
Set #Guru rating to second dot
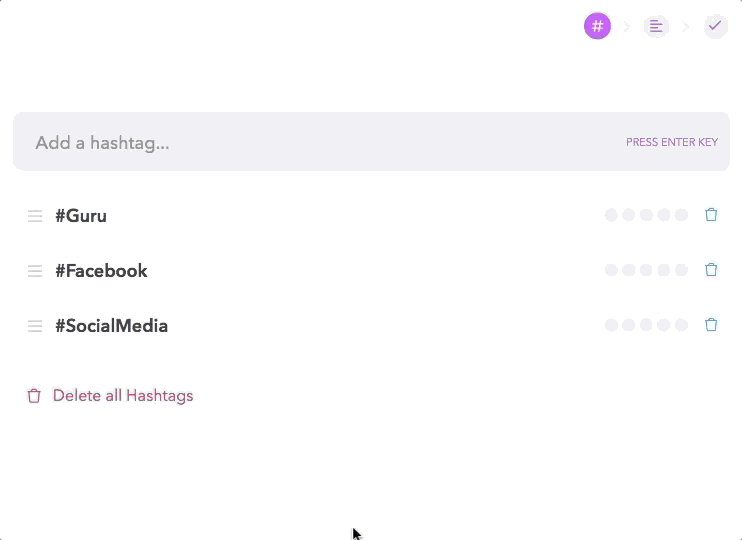tap(628, 215)
